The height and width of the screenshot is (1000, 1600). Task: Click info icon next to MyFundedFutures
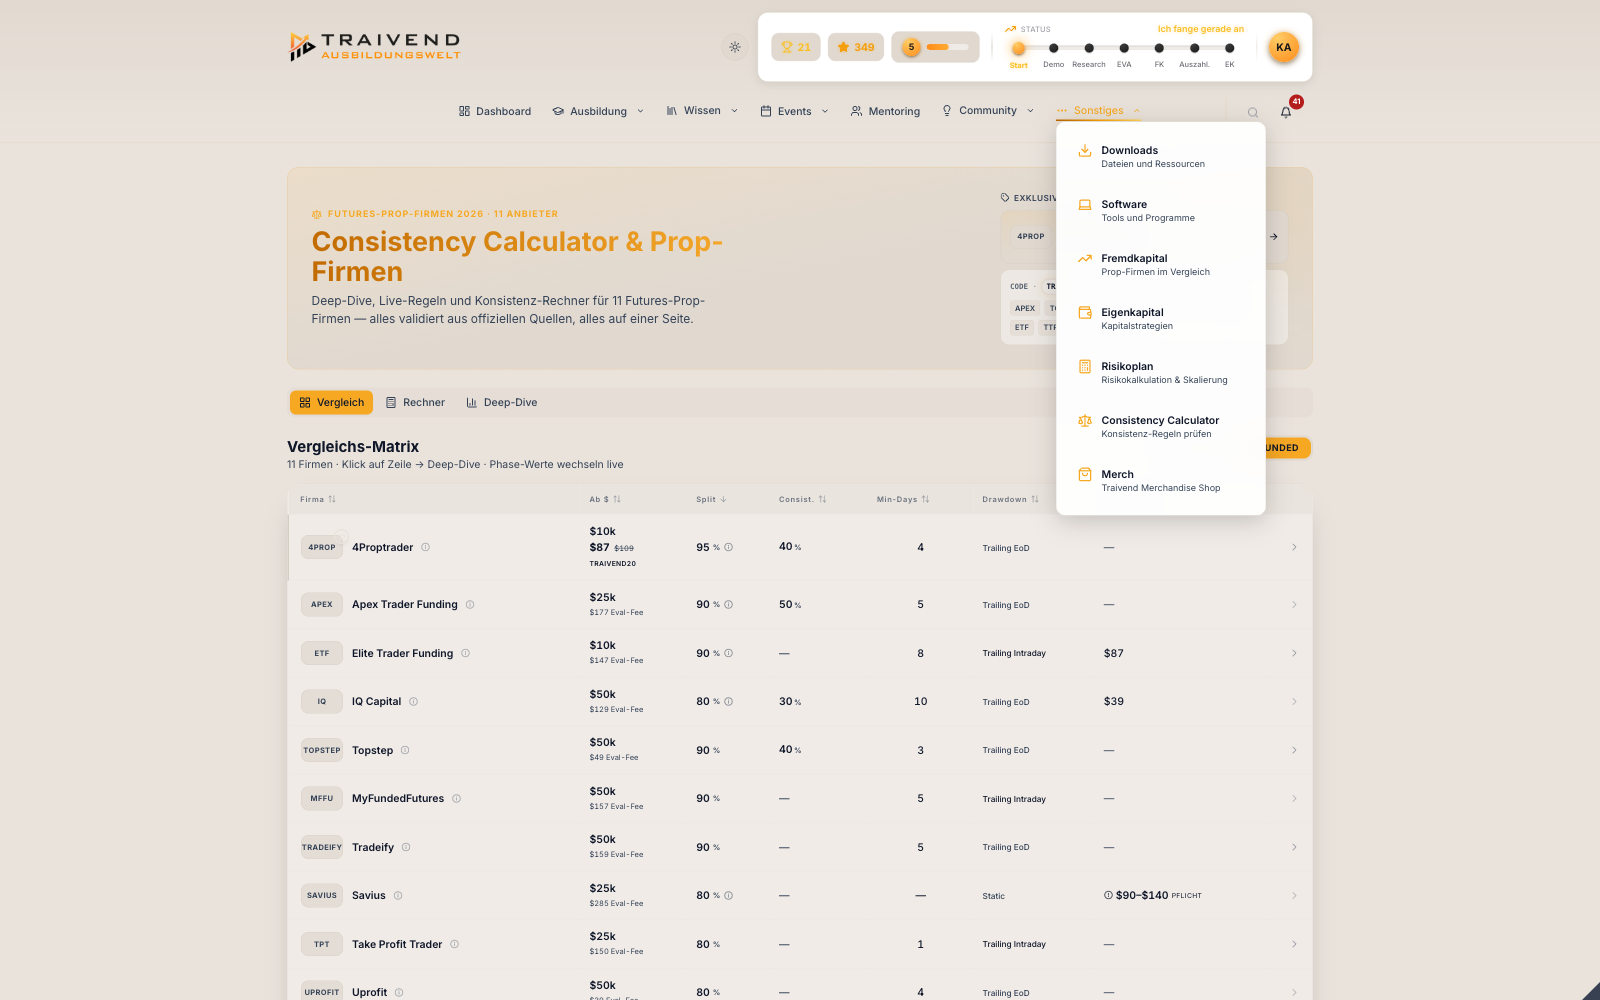pos(456,798)
